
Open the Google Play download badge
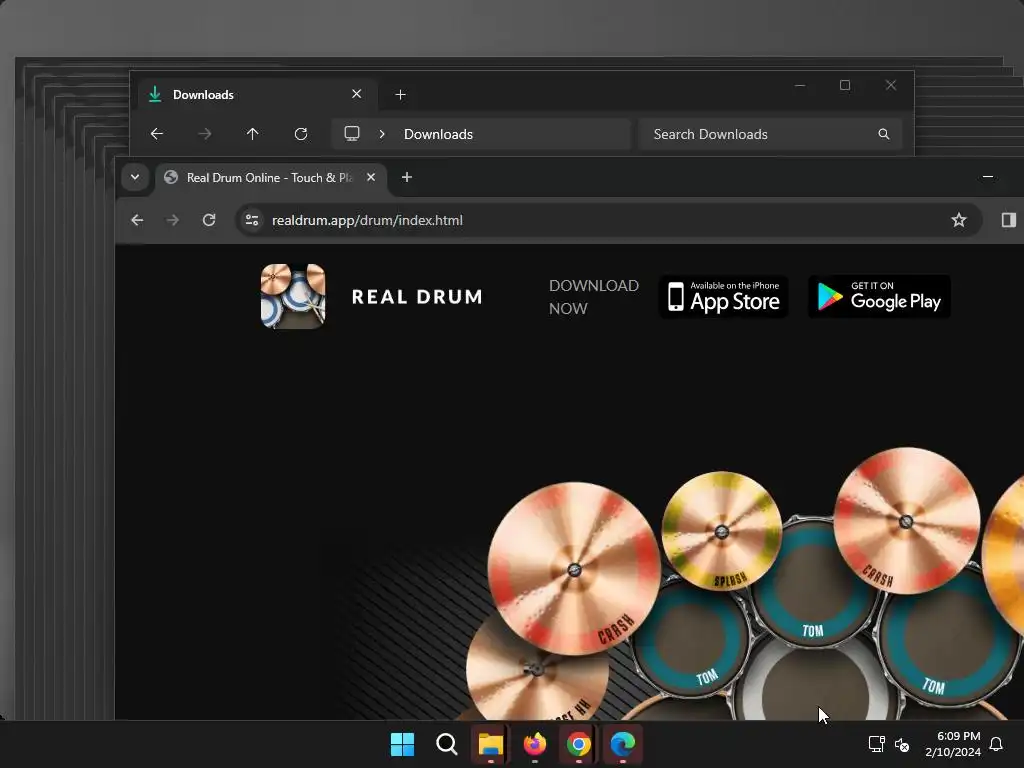click(879, 296)
